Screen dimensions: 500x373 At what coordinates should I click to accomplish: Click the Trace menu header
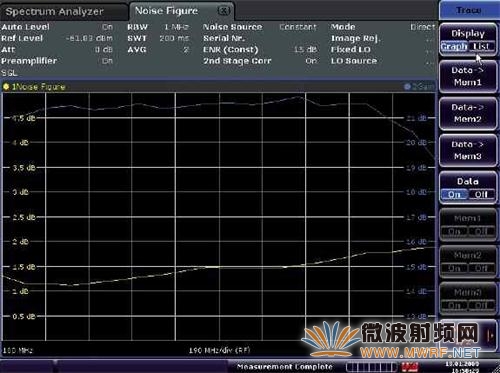468,11
